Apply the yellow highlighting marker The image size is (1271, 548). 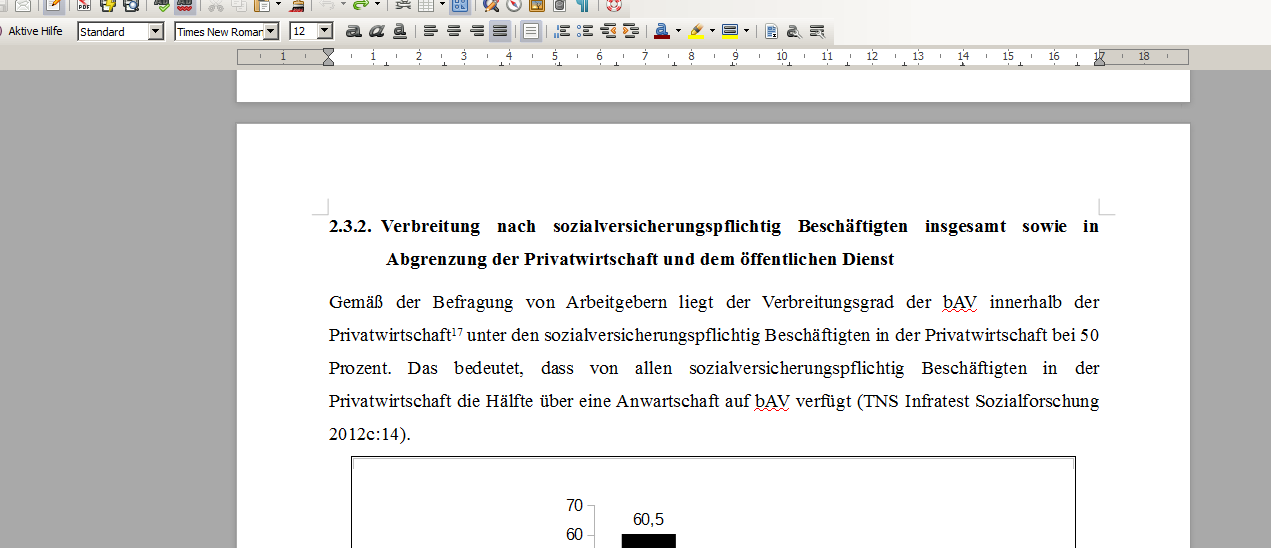coord(696,31)
